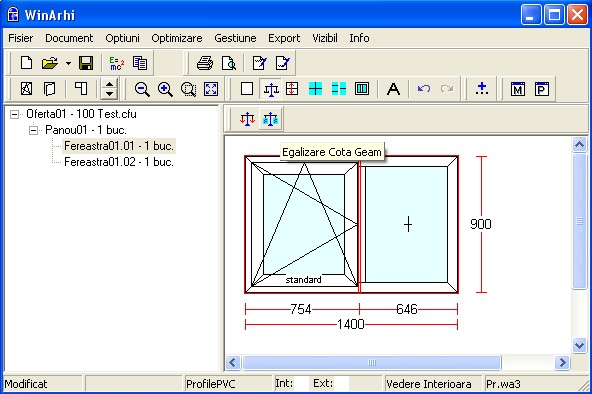Click the Redo arrow icon
This screenshot has width=592, height=394.
point(447,89)
